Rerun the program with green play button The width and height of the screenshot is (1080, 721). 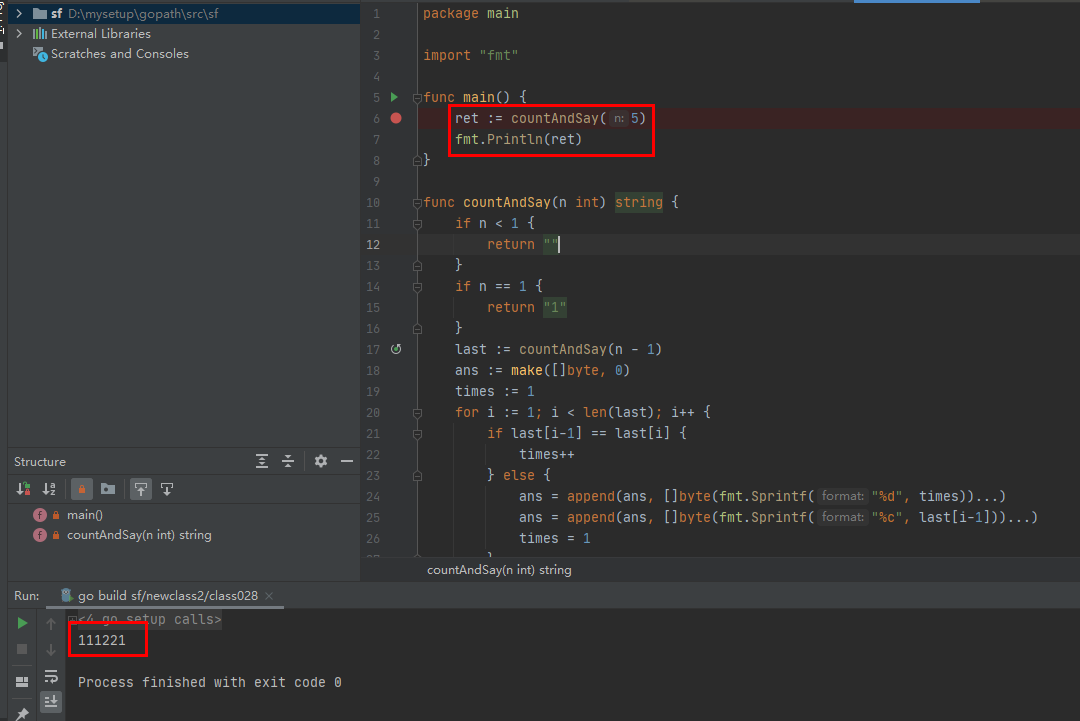[x=22, y=623]
